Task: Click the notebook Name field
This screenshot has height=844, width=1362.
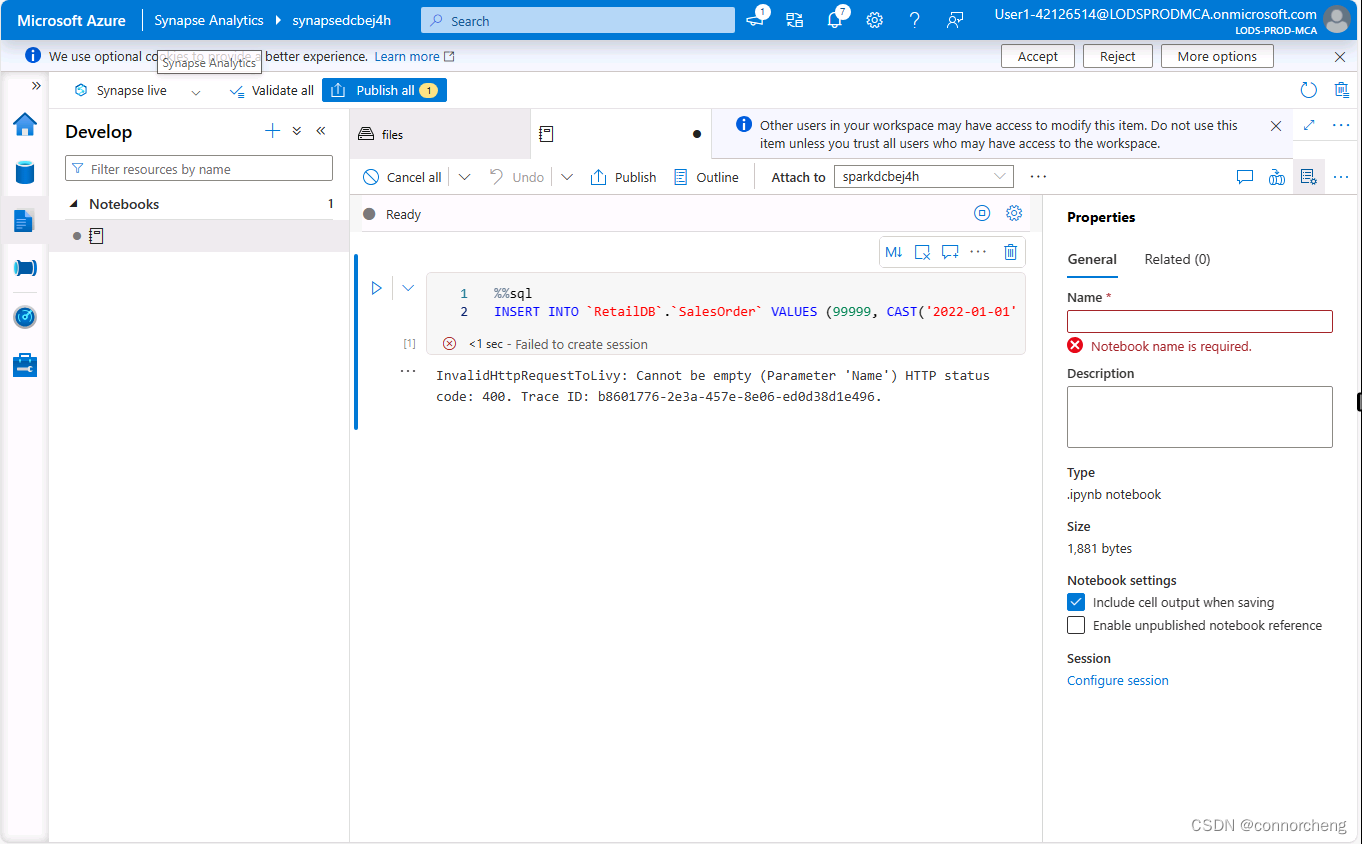Action: click(1200, 321)
